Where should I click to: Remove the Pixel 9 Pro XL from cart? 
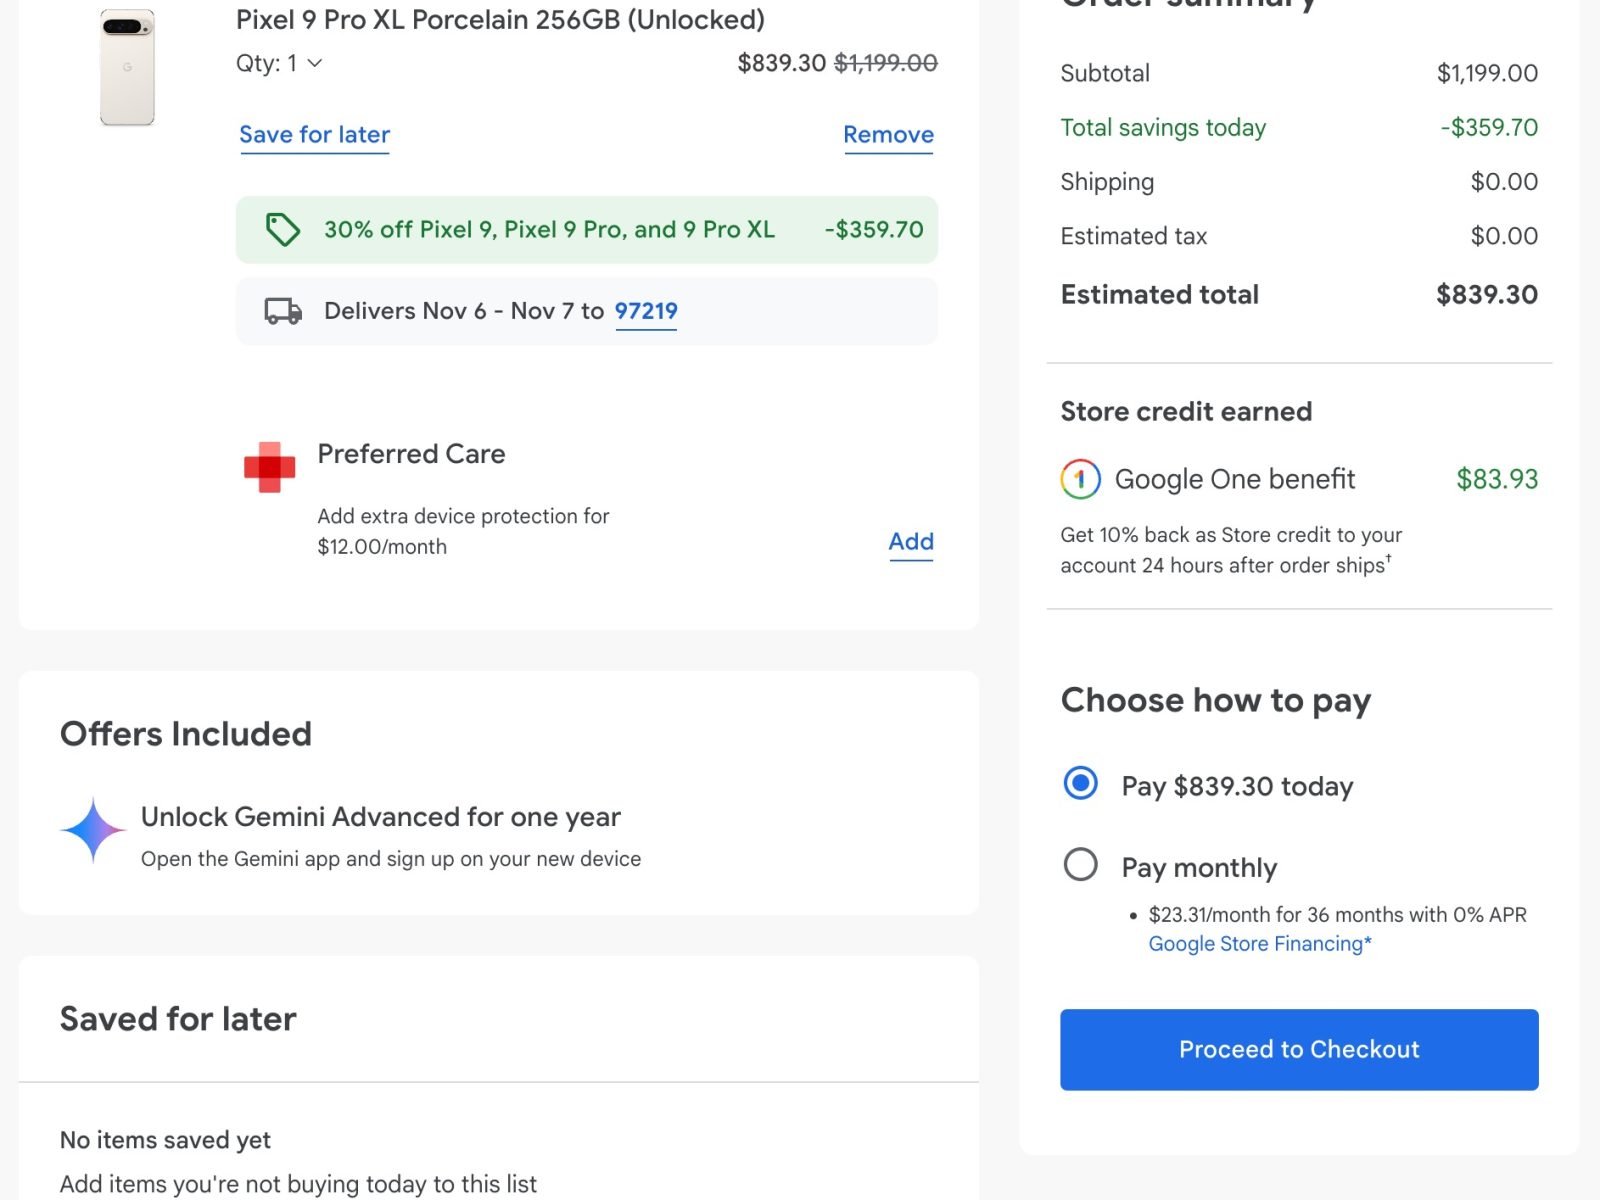click(888, 135)
